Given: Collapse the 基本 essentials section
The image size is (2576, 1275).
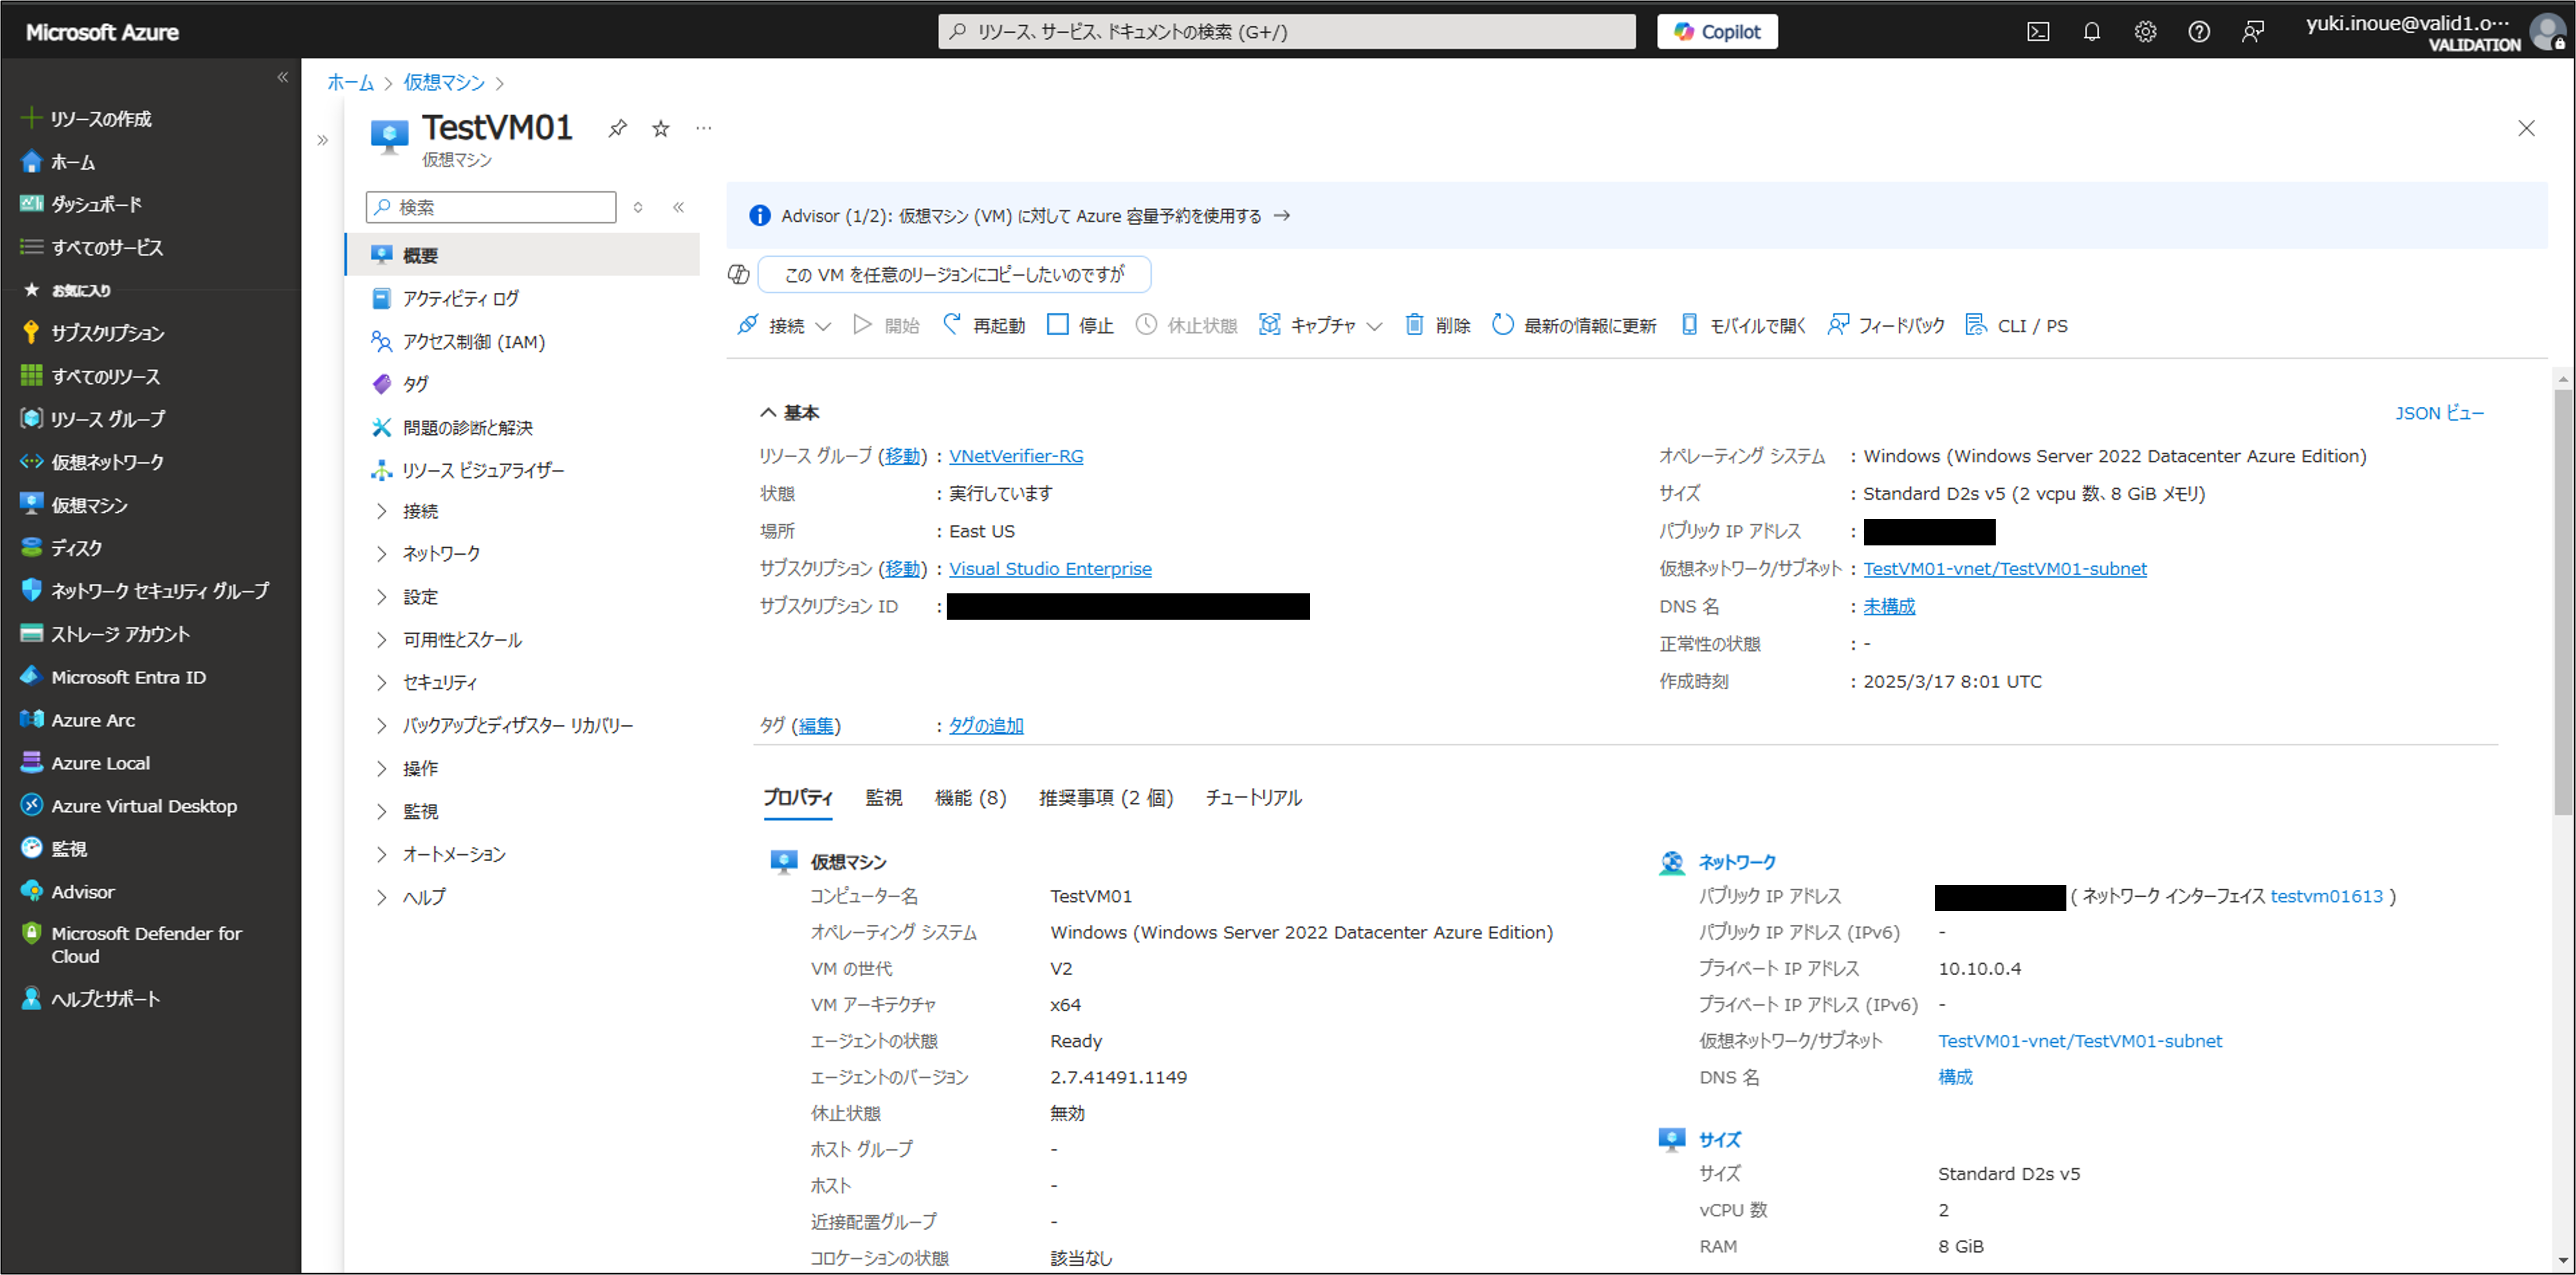Looking at the screenshot, I should click(x=789, y=413).
